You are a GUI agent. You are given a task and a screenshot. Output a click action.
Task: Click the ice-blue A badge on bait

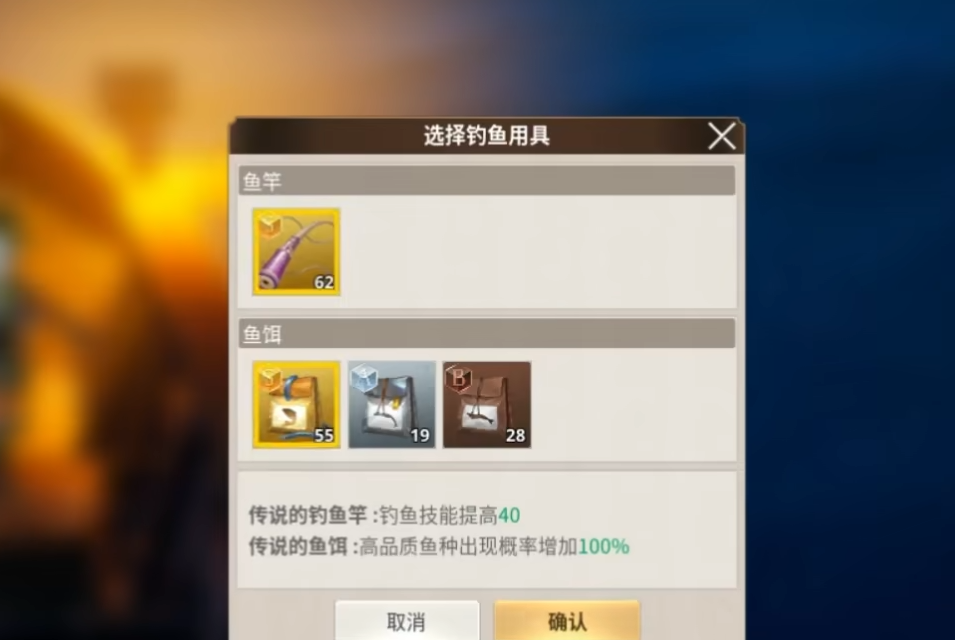coord(365,378)
